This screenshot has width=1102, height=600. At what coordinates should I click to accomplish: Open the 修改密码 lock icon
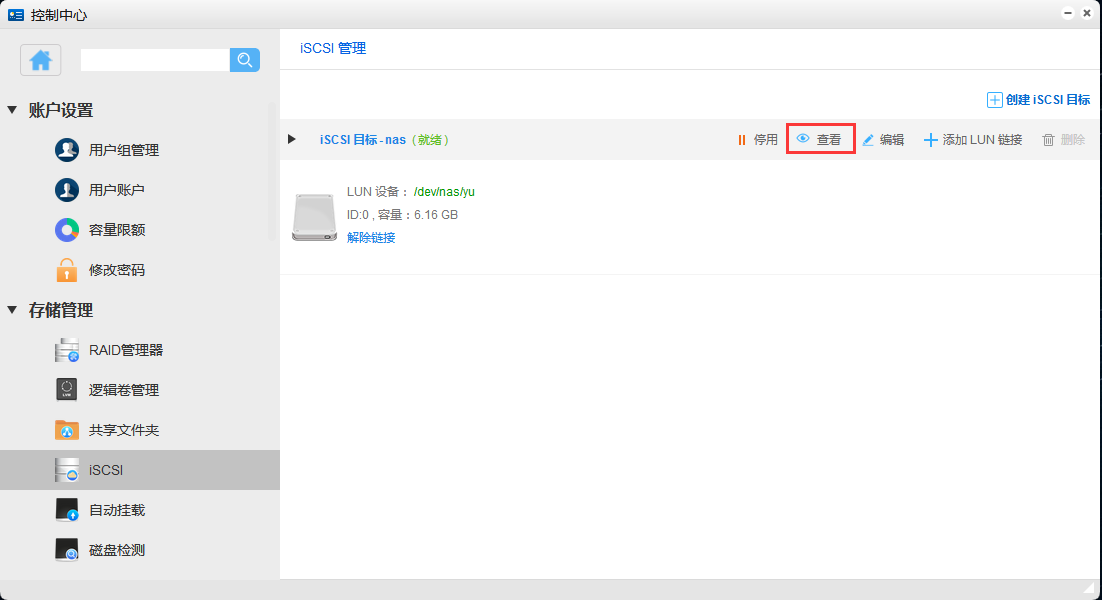(67, 270)
